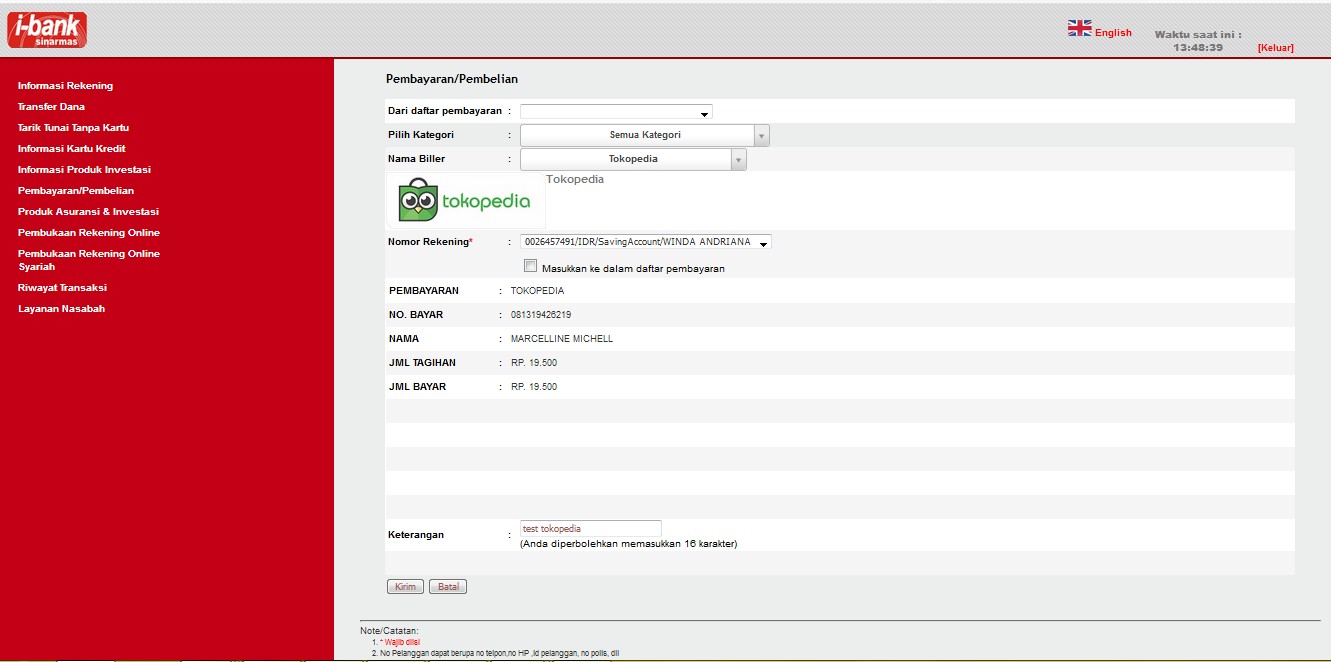Cancel payment with Batal button

448,587
